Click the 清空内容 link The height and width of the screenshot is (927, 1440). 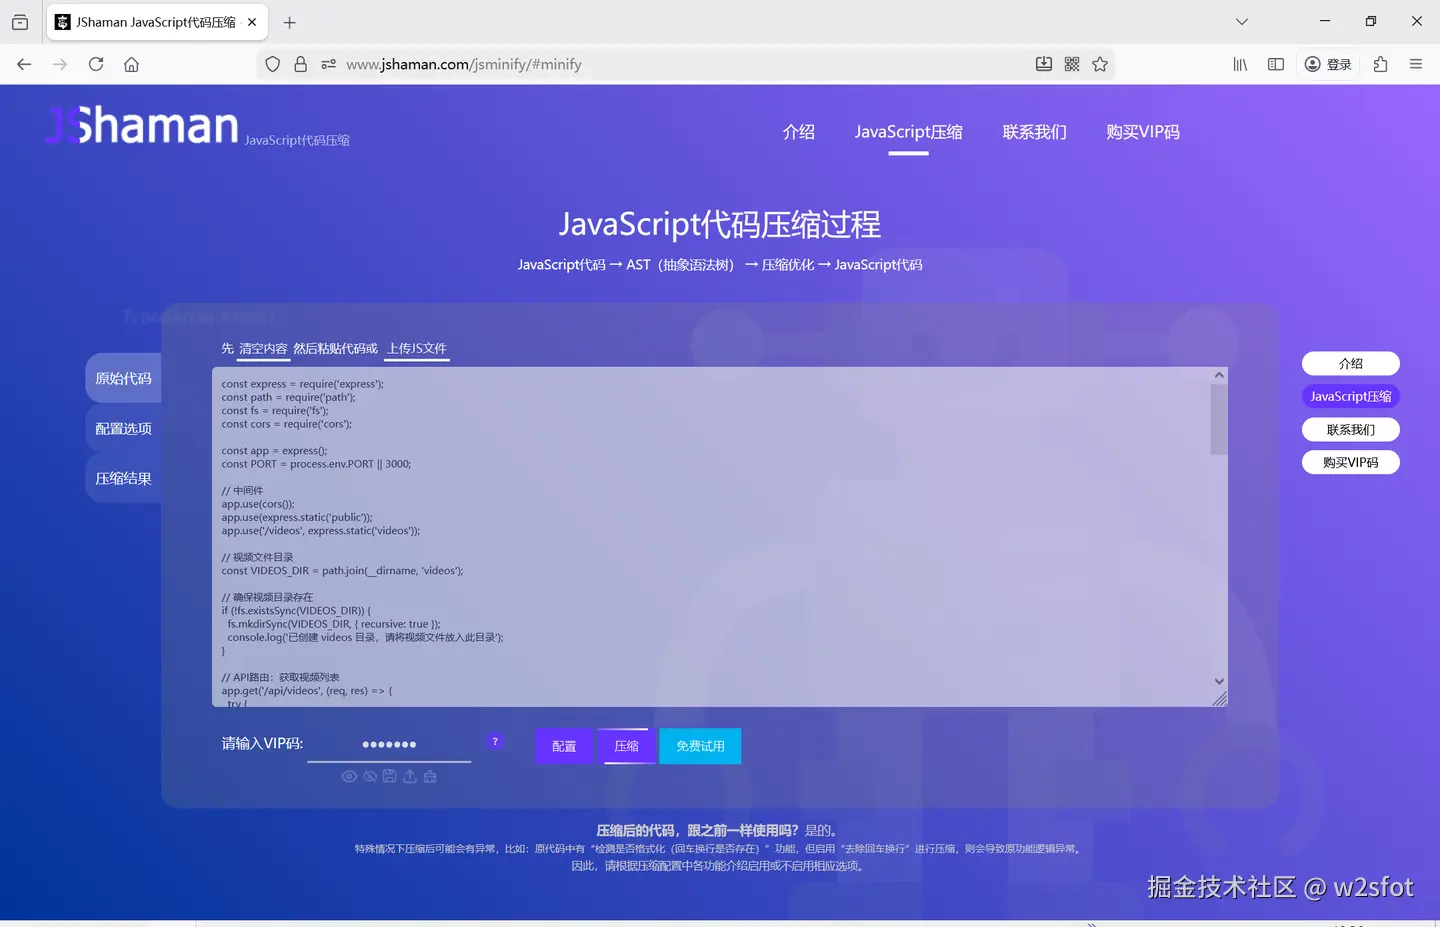[x=263, y=348]
